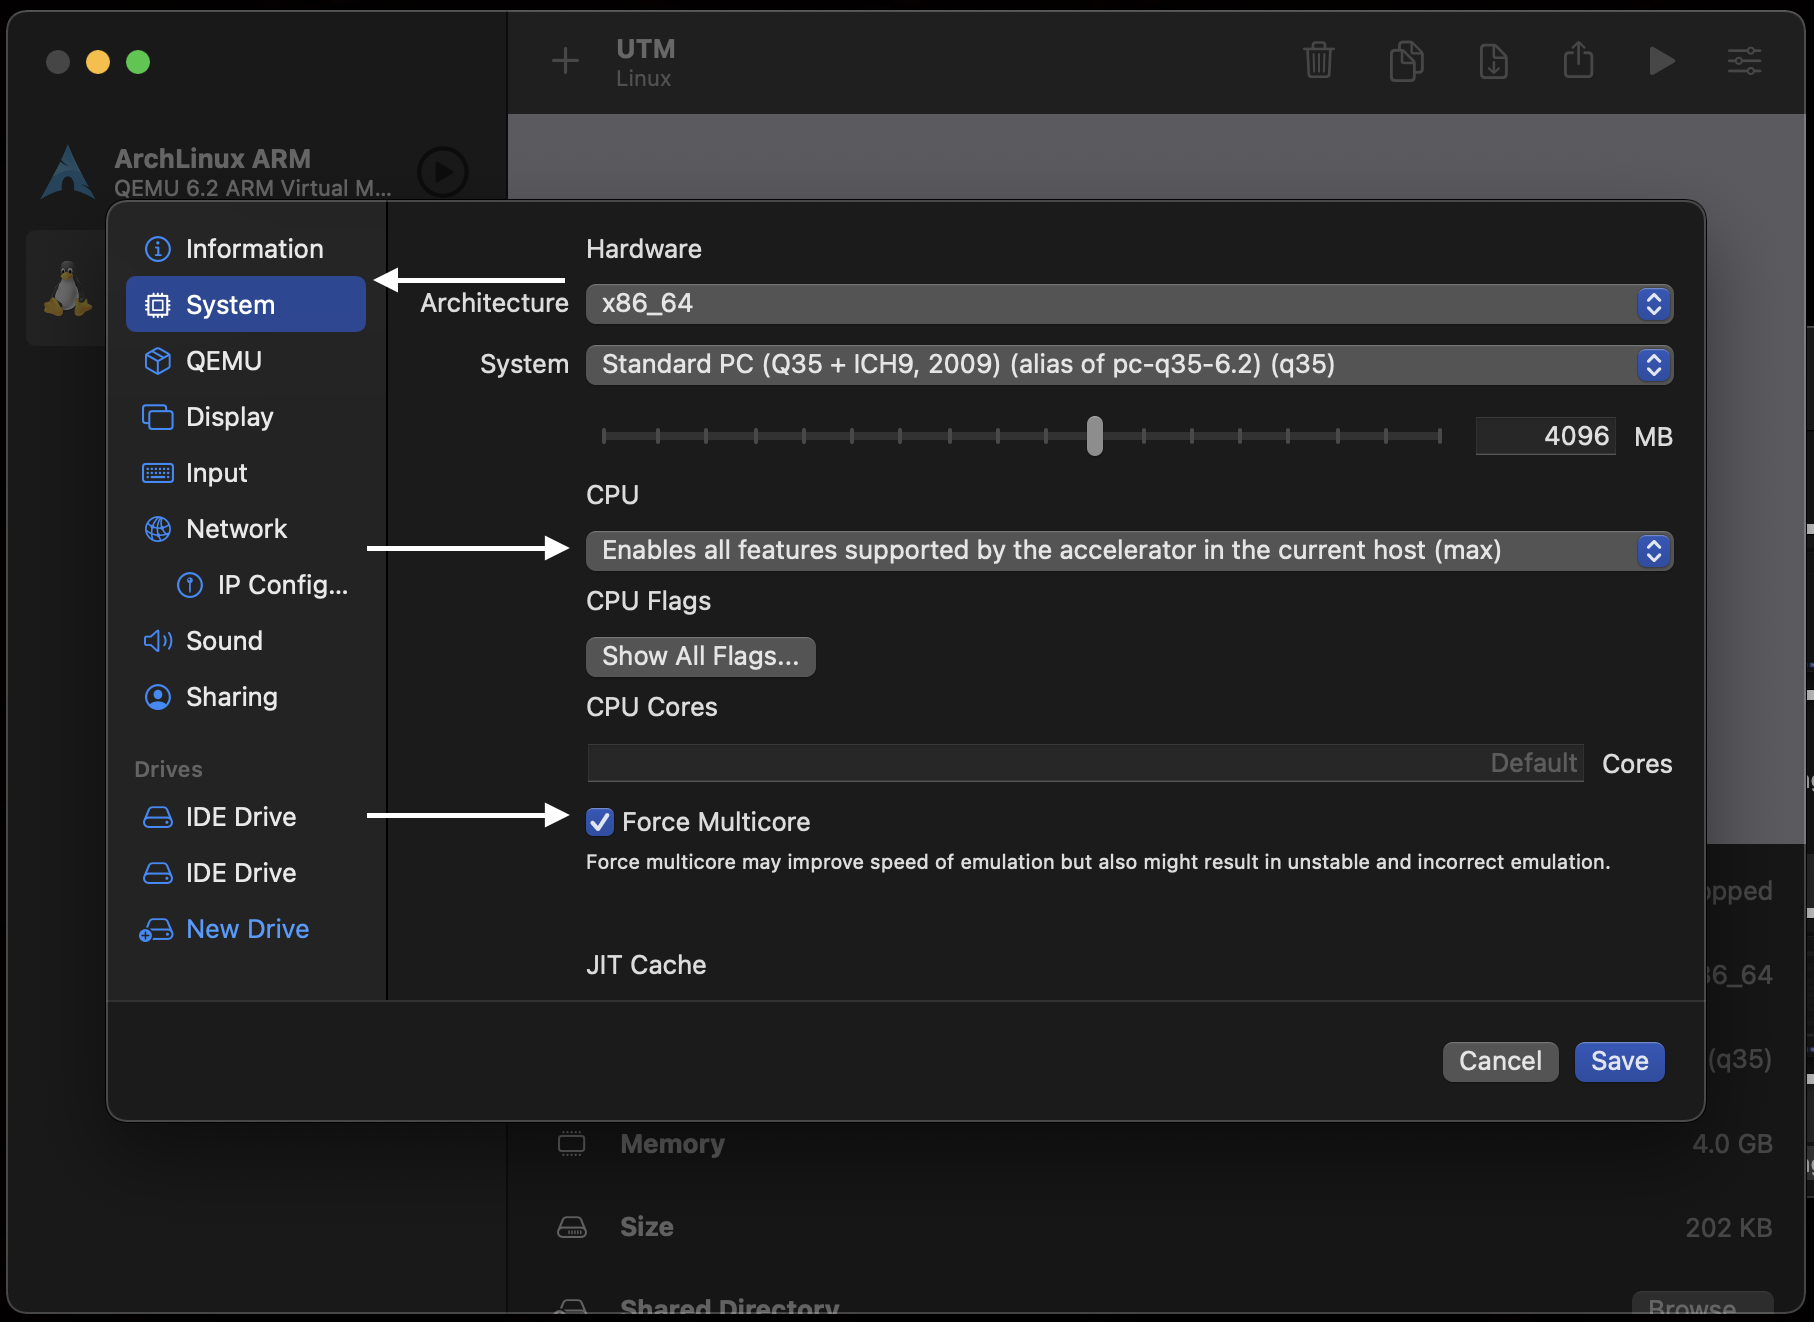1814x1322 pixels.
Task: Add a New Drive from sidebar
Action: (247, 929)
